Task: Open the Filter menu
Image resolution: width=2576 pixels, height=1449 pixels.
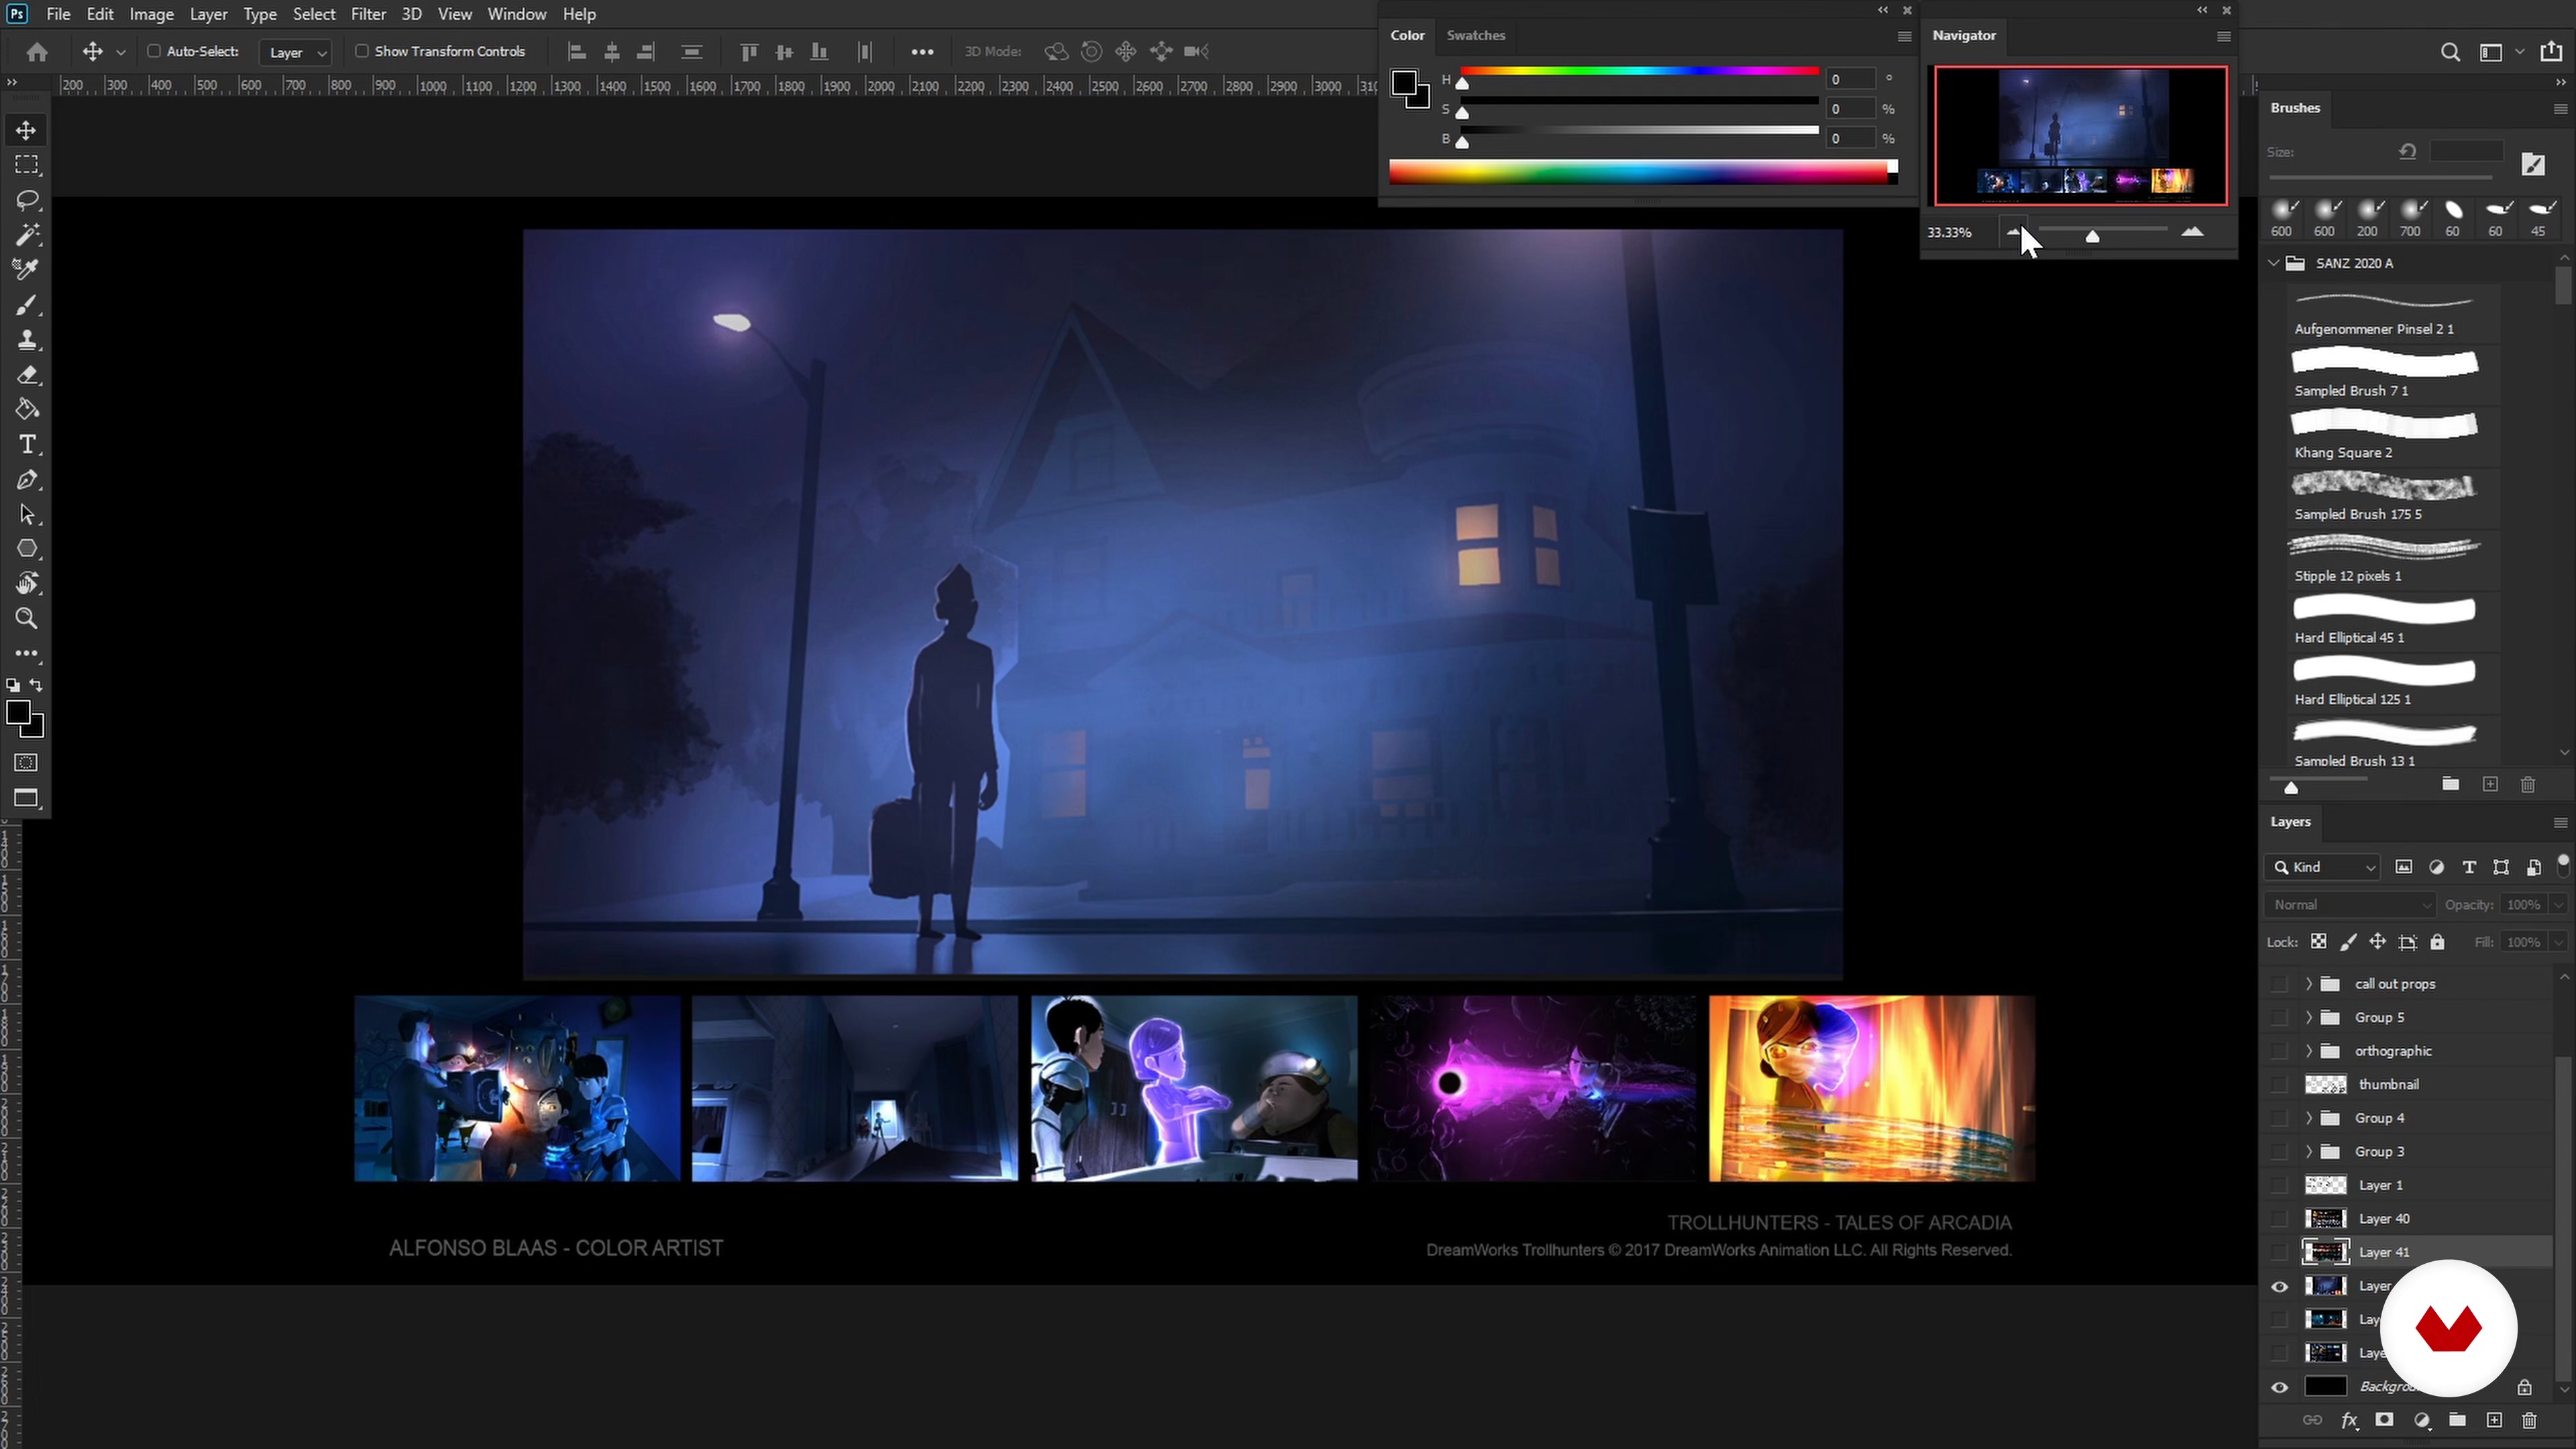Action: [x=368, y=14]
